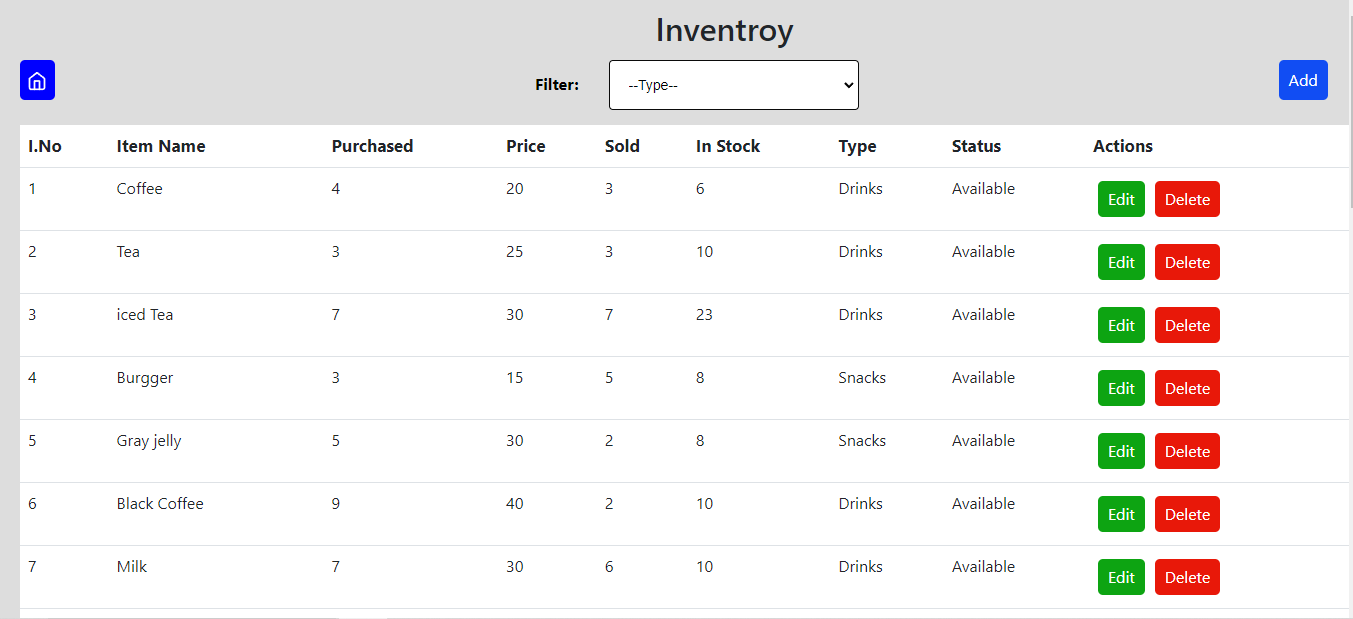
Task: Edit the Milk item
Action: coord(1121,577)
